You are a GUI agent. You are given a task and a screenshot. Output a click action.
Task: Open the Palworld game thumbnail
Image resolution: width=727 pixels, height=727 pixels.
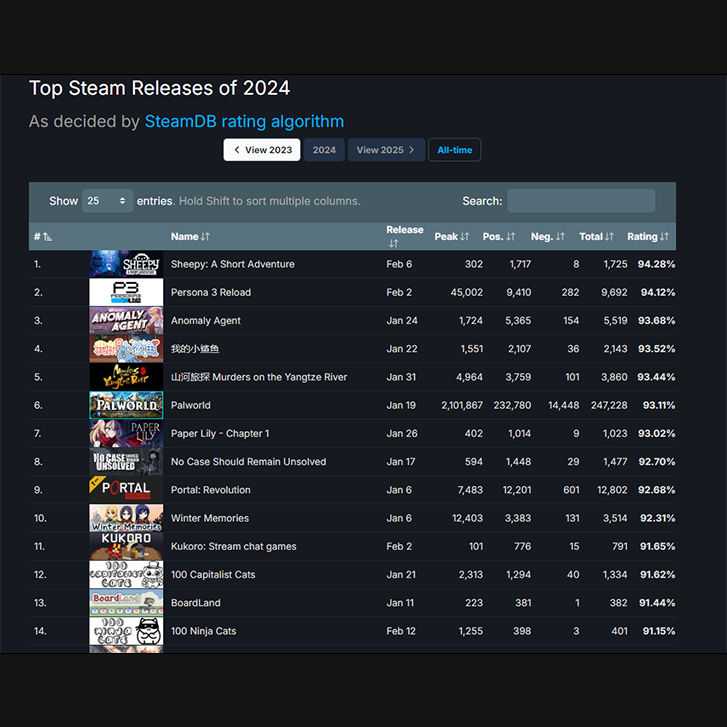pyautogui.click(x=126, y=405)
